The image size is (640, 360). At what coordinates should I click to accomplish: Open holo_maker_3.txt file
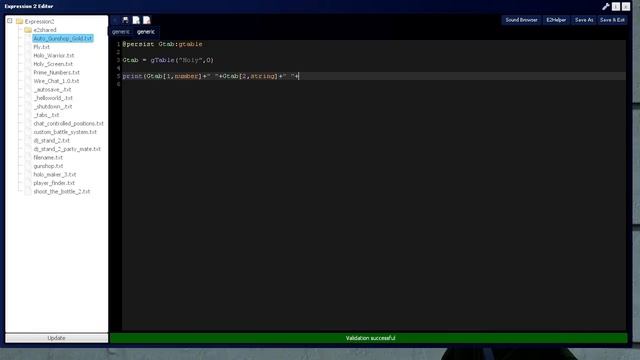[x=55, y=174]
